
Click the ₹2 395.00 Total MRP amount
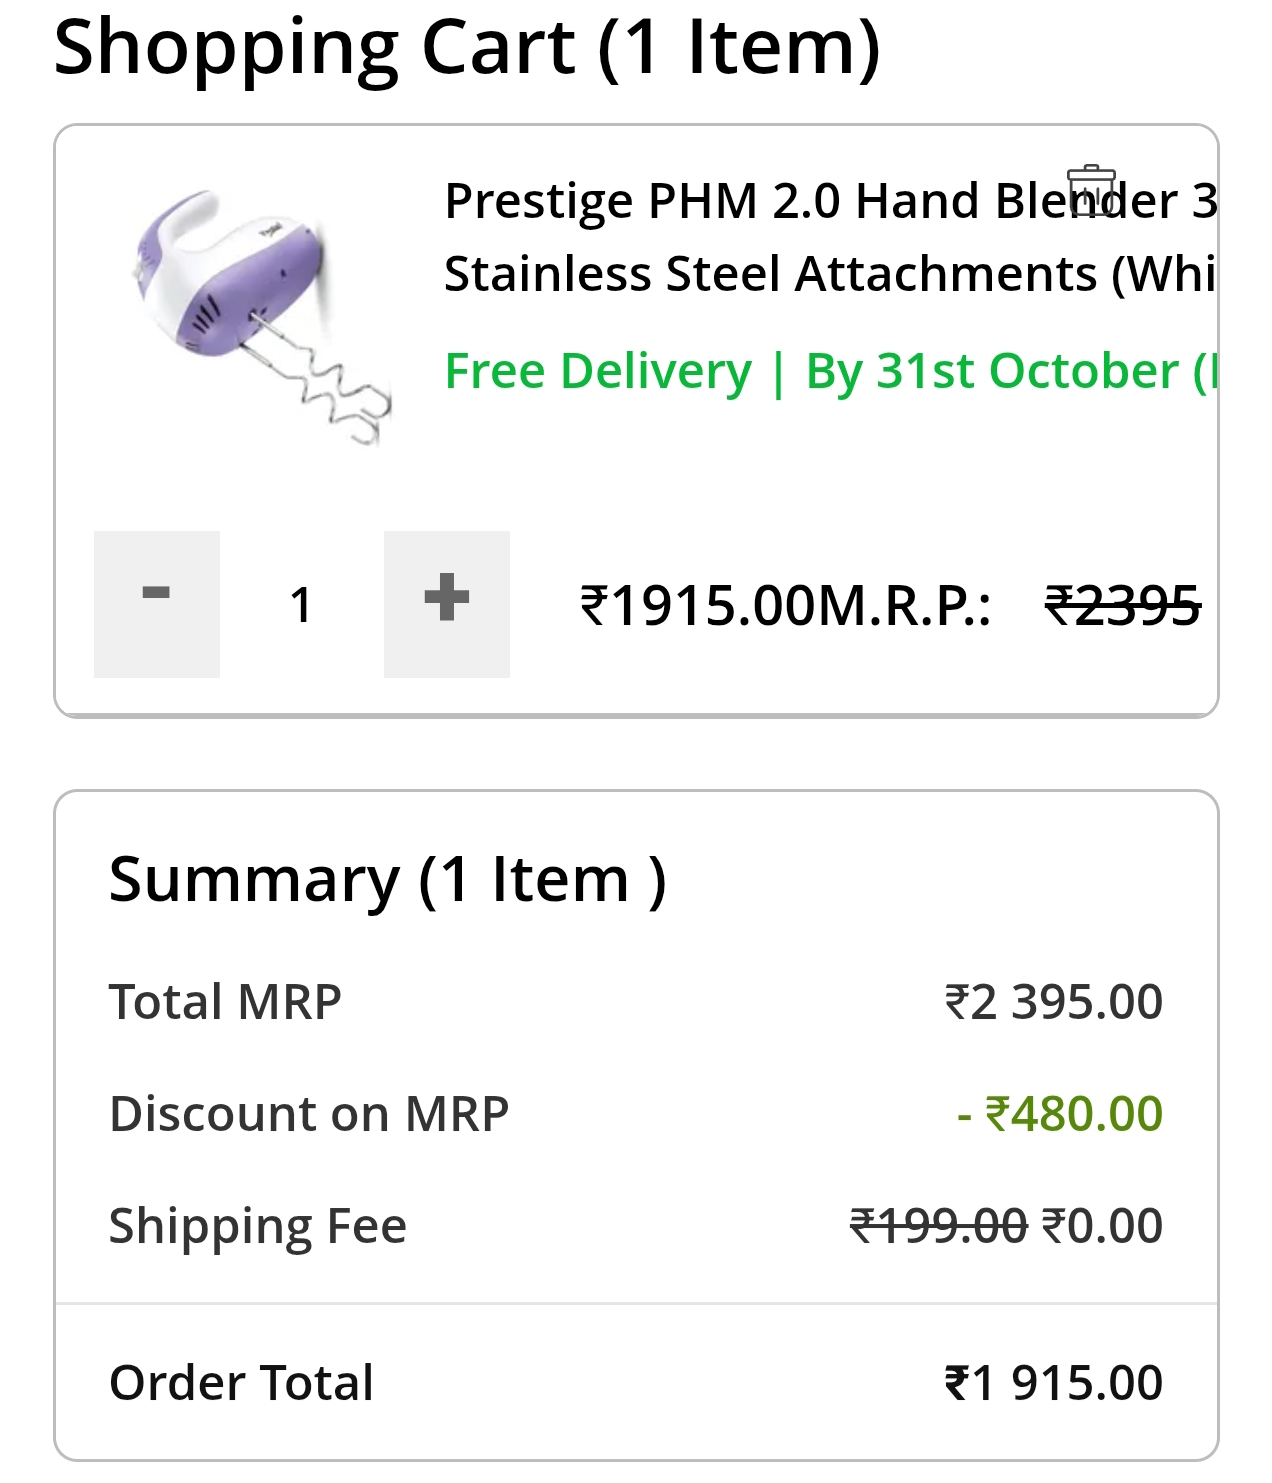pyautogui.click(x=1053, y=1002)
